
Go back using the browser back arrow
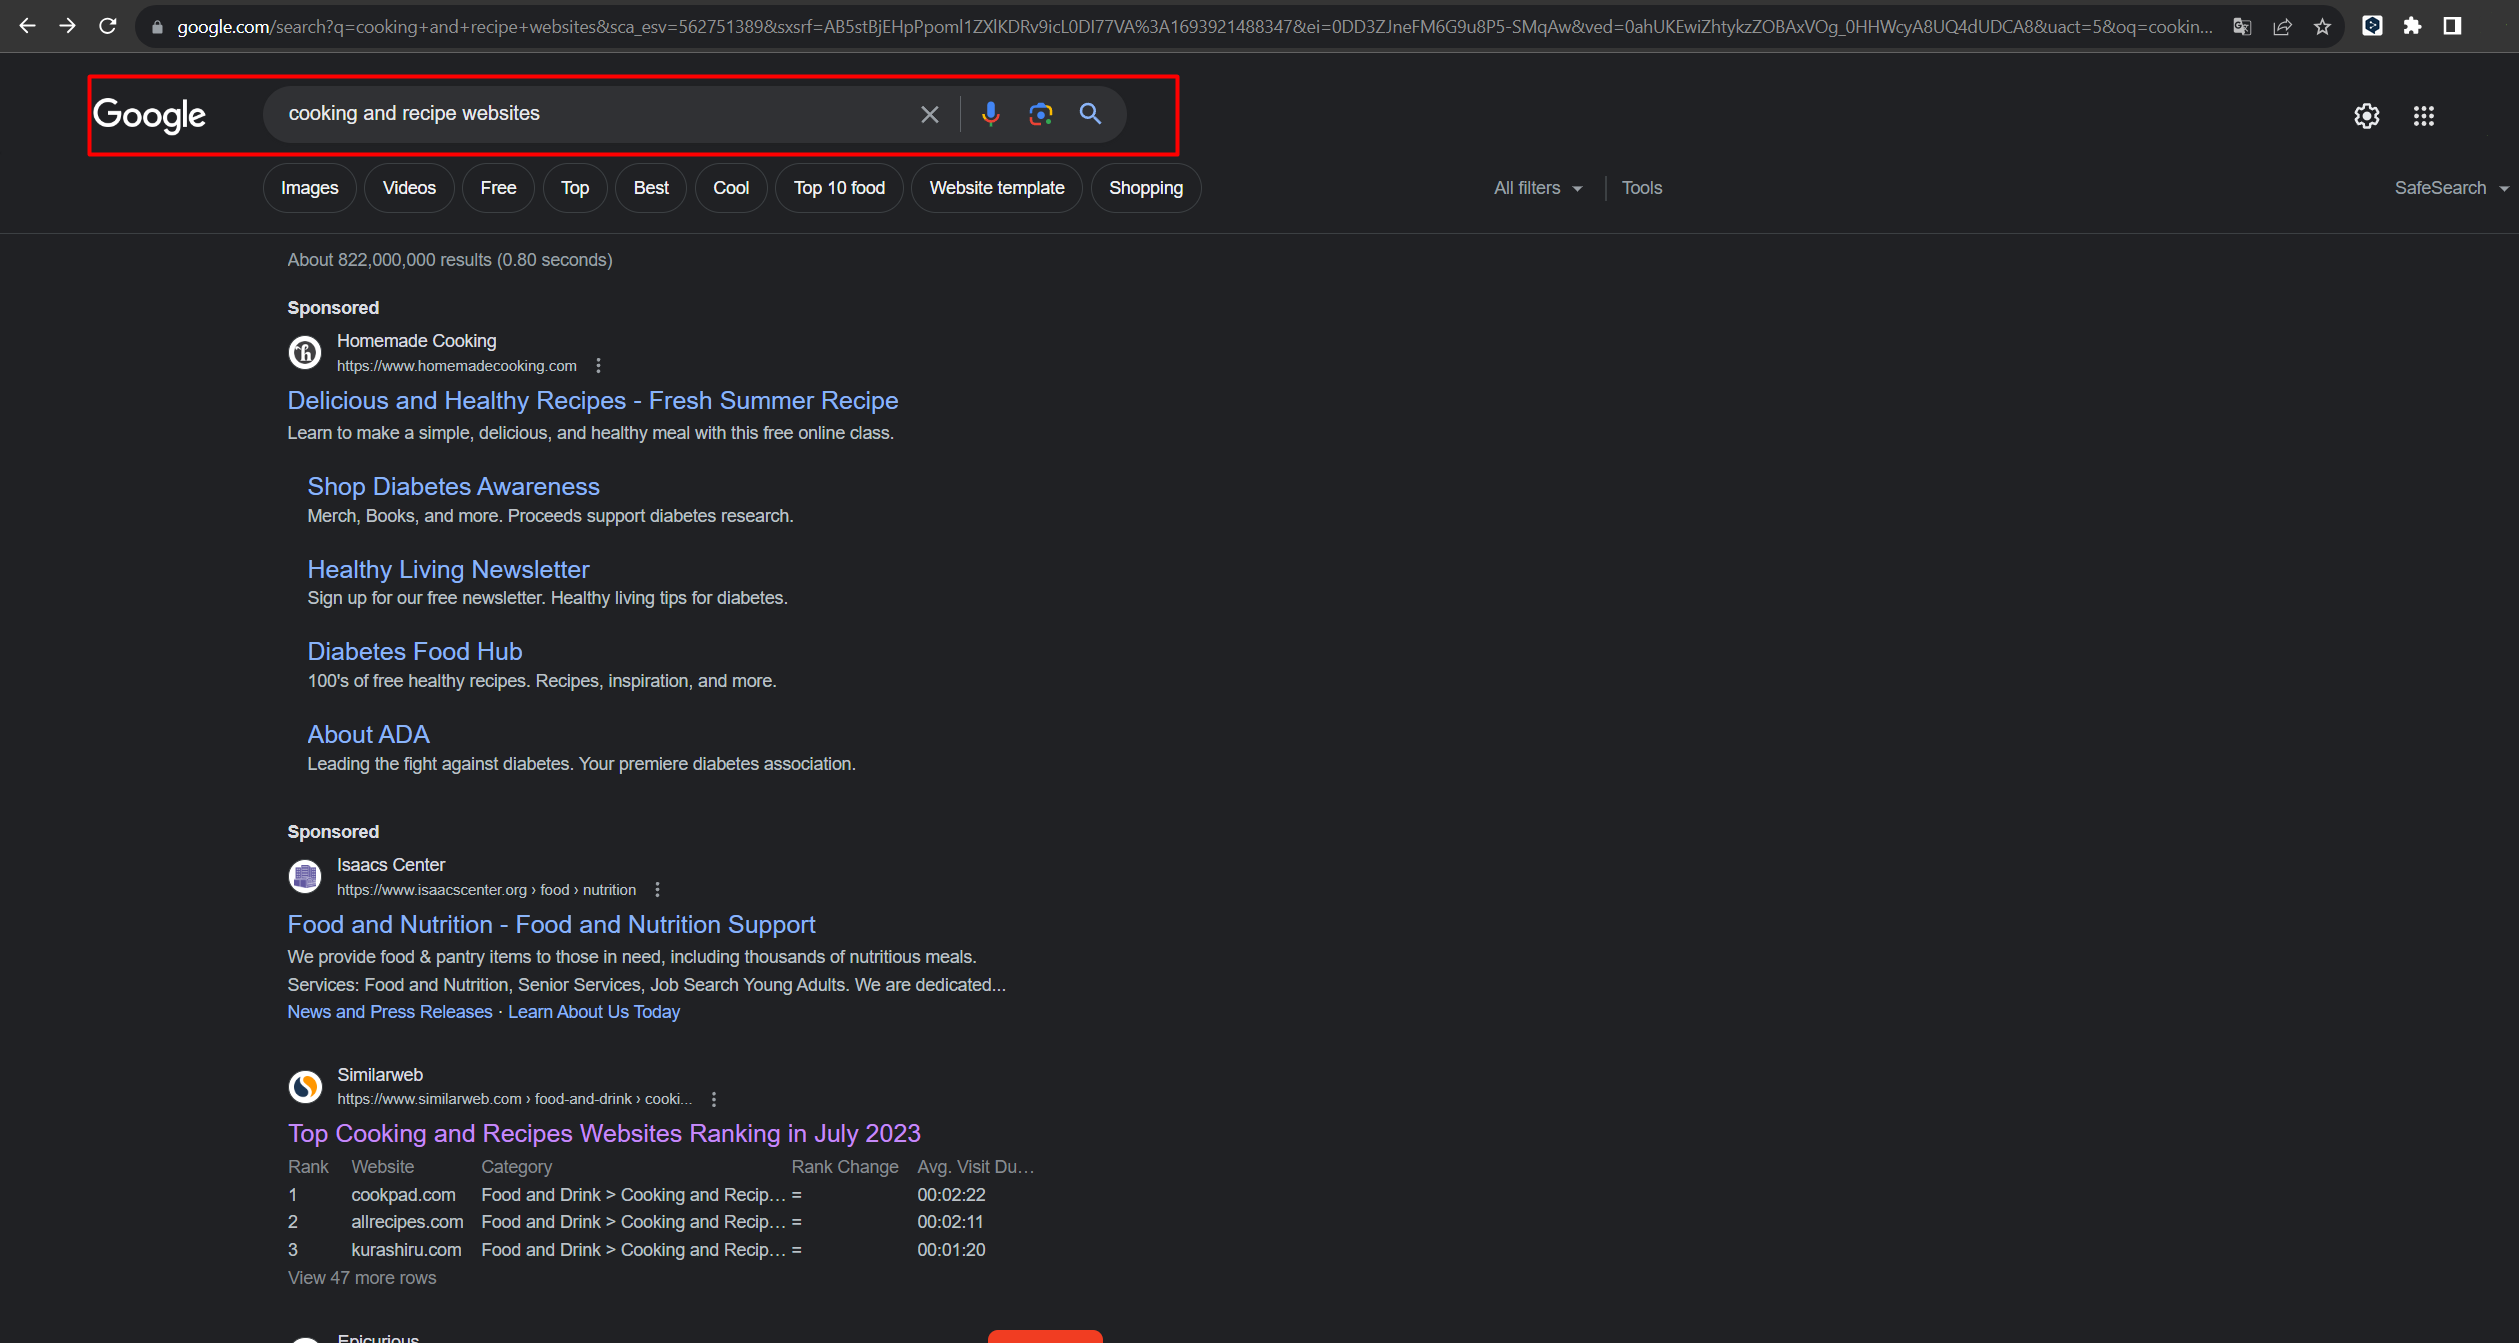click(27, 26)
